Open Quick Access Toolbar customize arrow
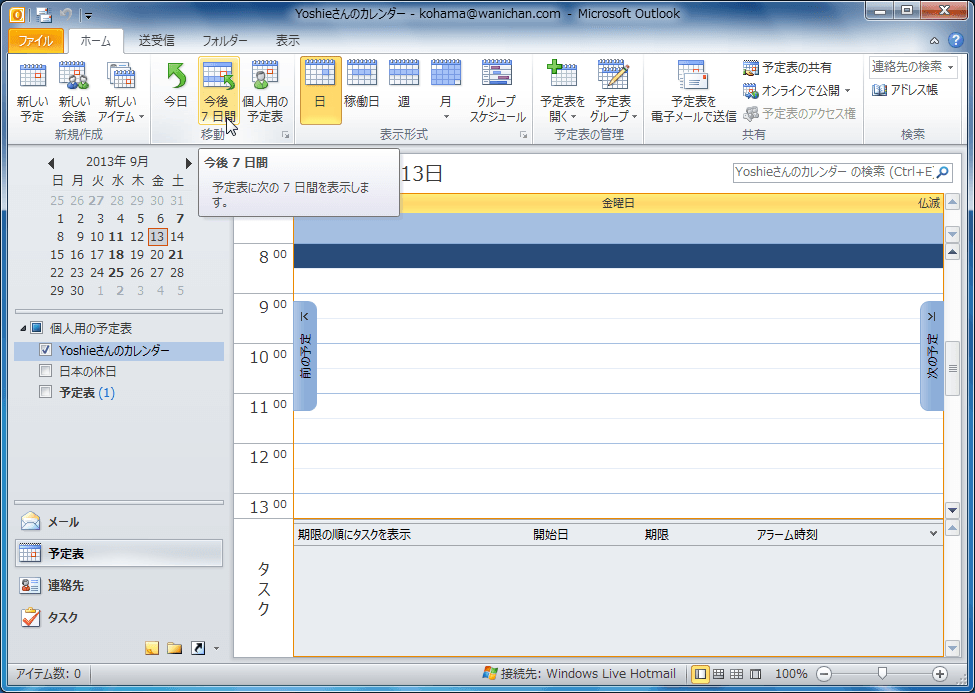 point(88,15)
